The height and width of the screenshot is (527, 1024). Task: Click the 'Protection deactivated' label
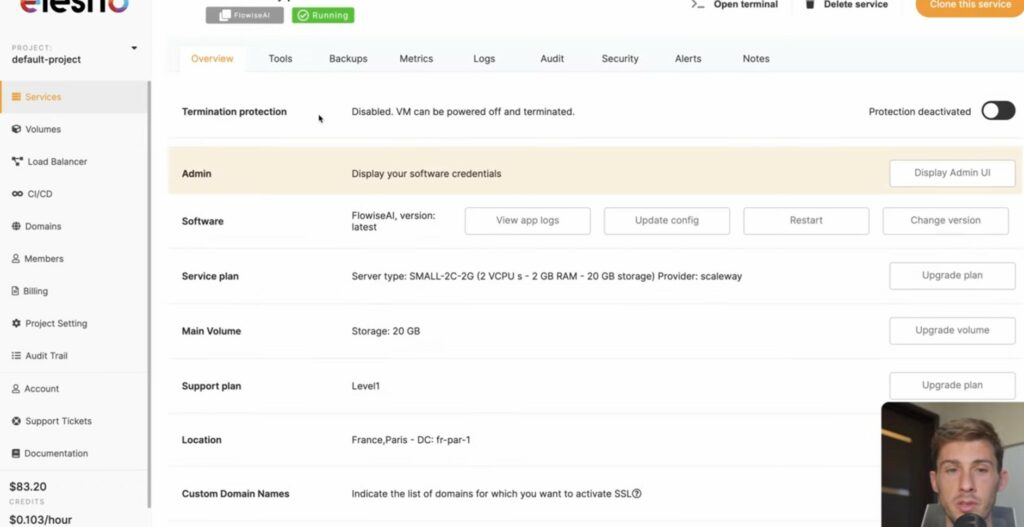pyautogui.click(x=920, y=112)
